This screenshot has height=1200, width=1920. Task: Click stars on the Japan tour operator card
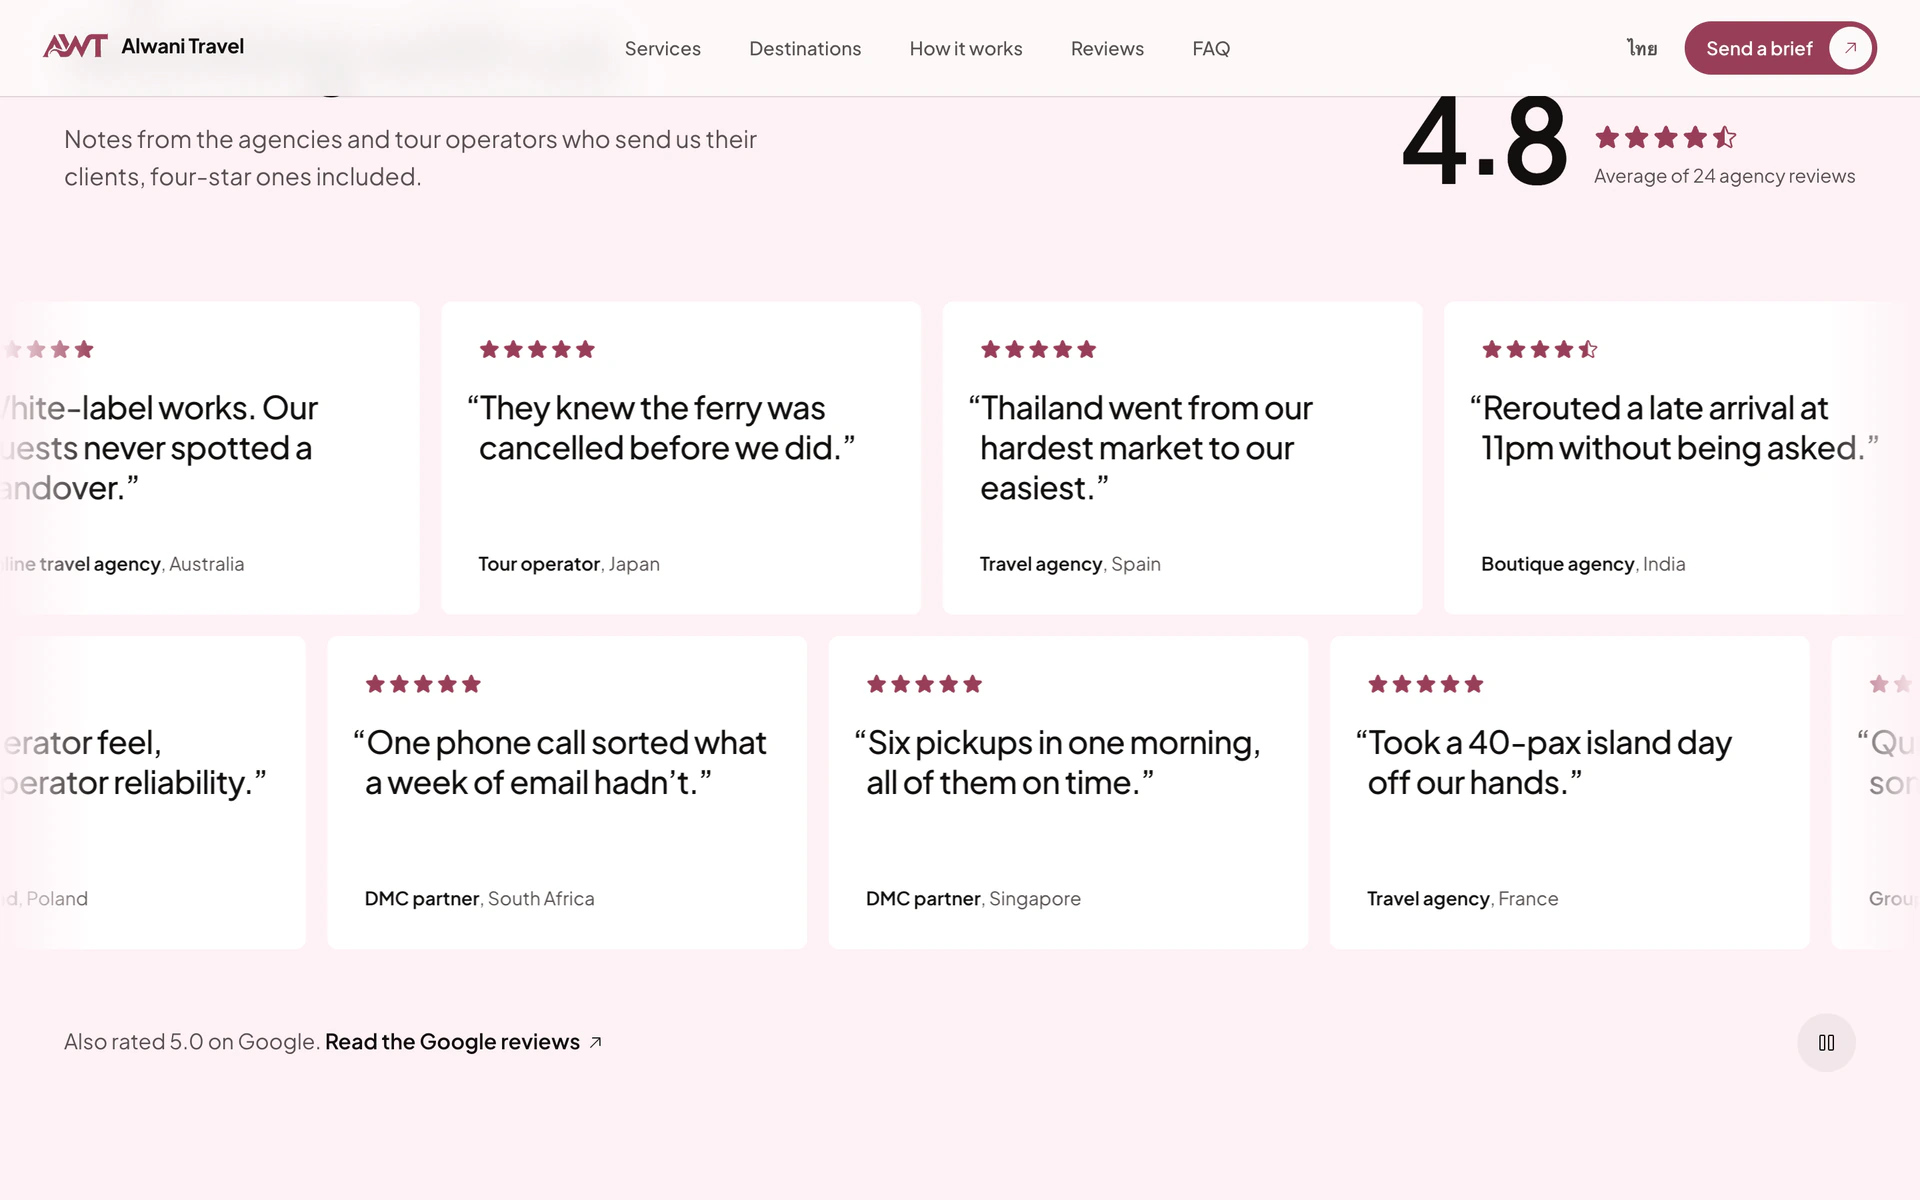pos(537,349)
